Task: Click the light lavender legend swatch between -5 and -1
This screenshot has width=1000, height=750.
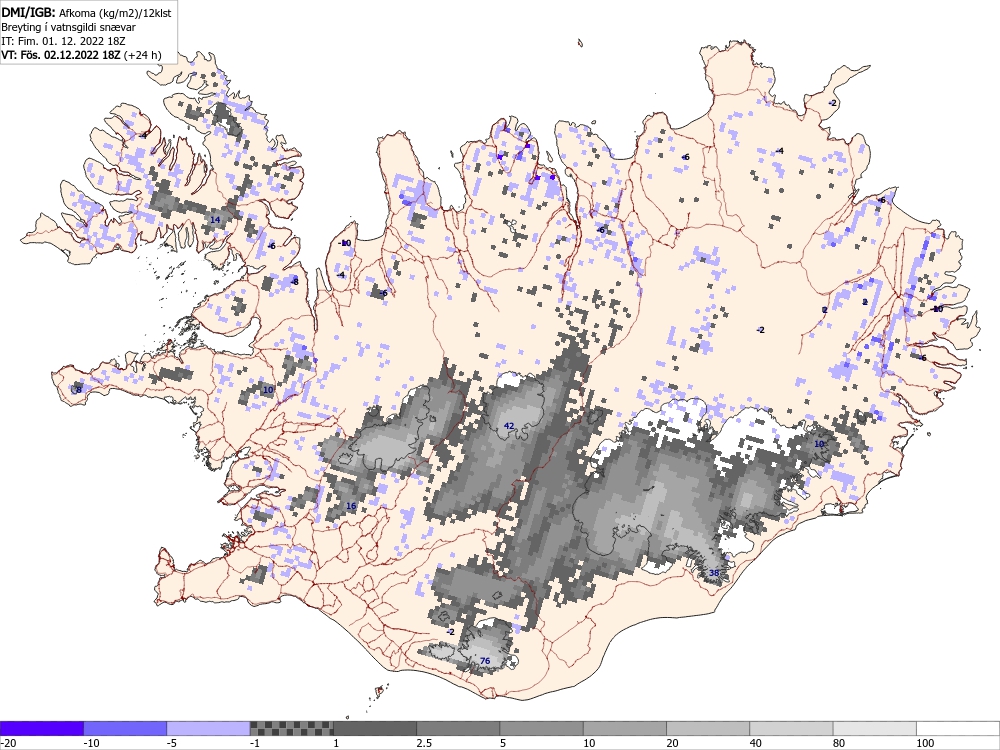Action: (x=208, y=728)
